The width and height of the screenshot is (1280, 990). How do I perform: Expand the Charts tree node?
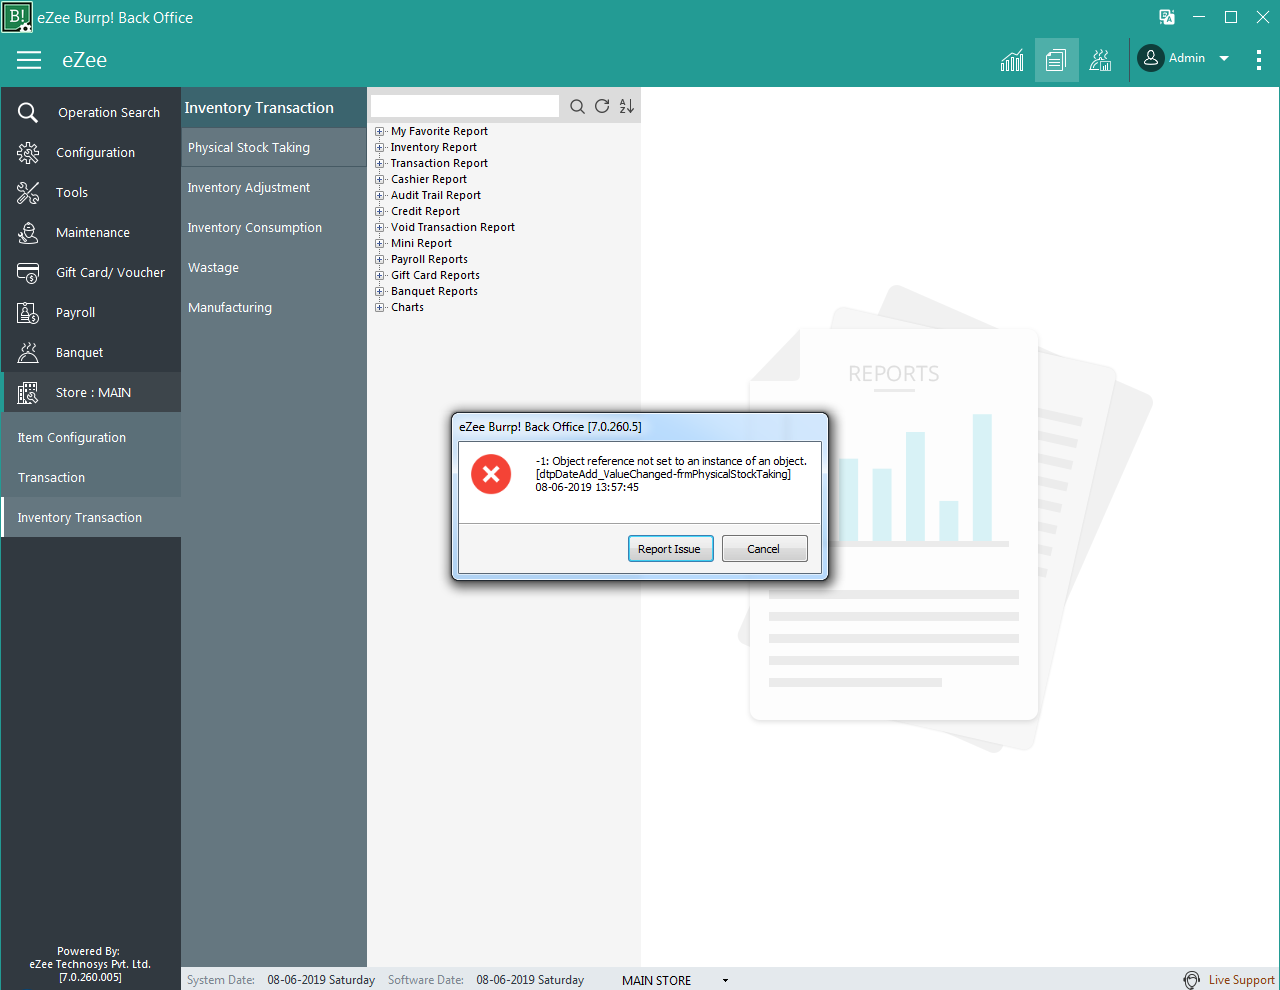pos(380,307)
